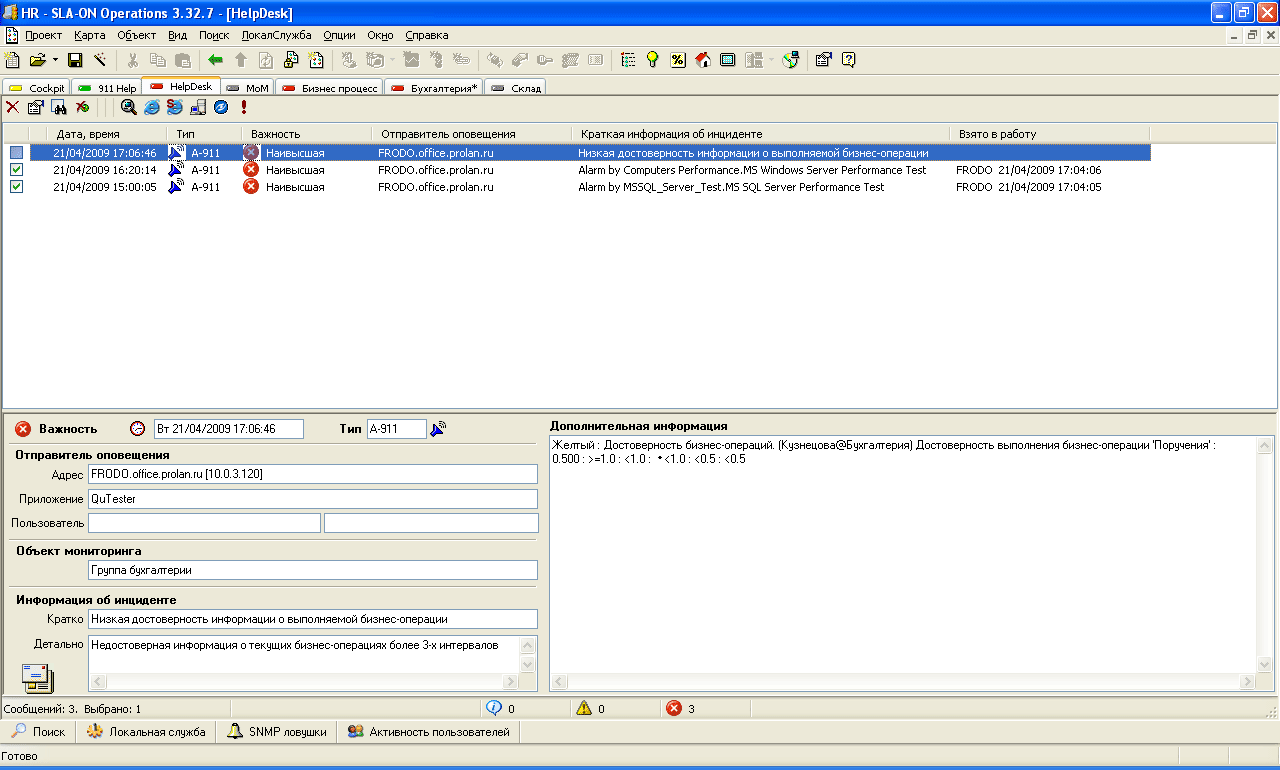Click the red house Home icon
1280x770 pixels.
703,60
